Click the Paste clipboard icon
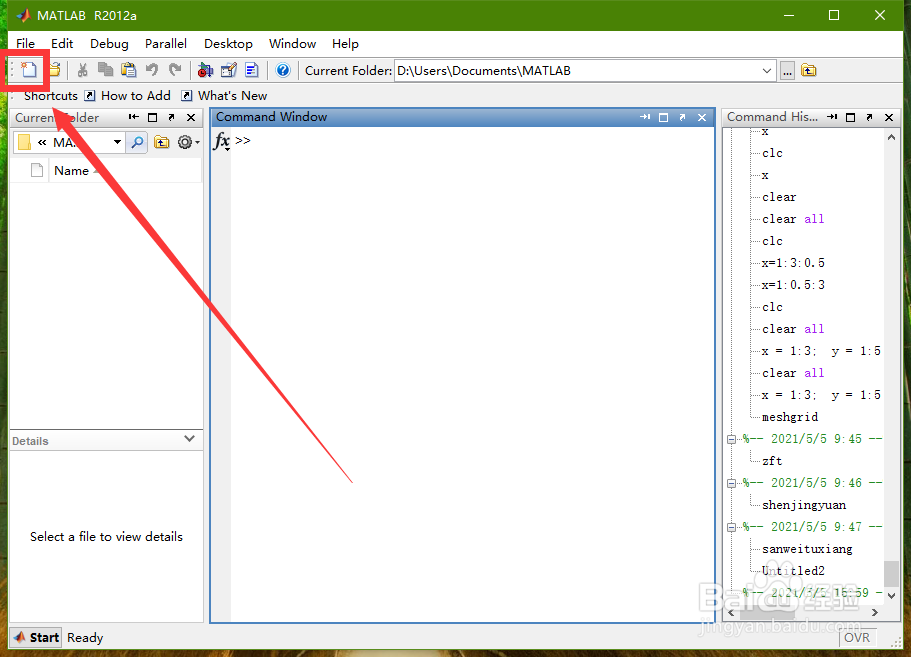 (128, 70)
